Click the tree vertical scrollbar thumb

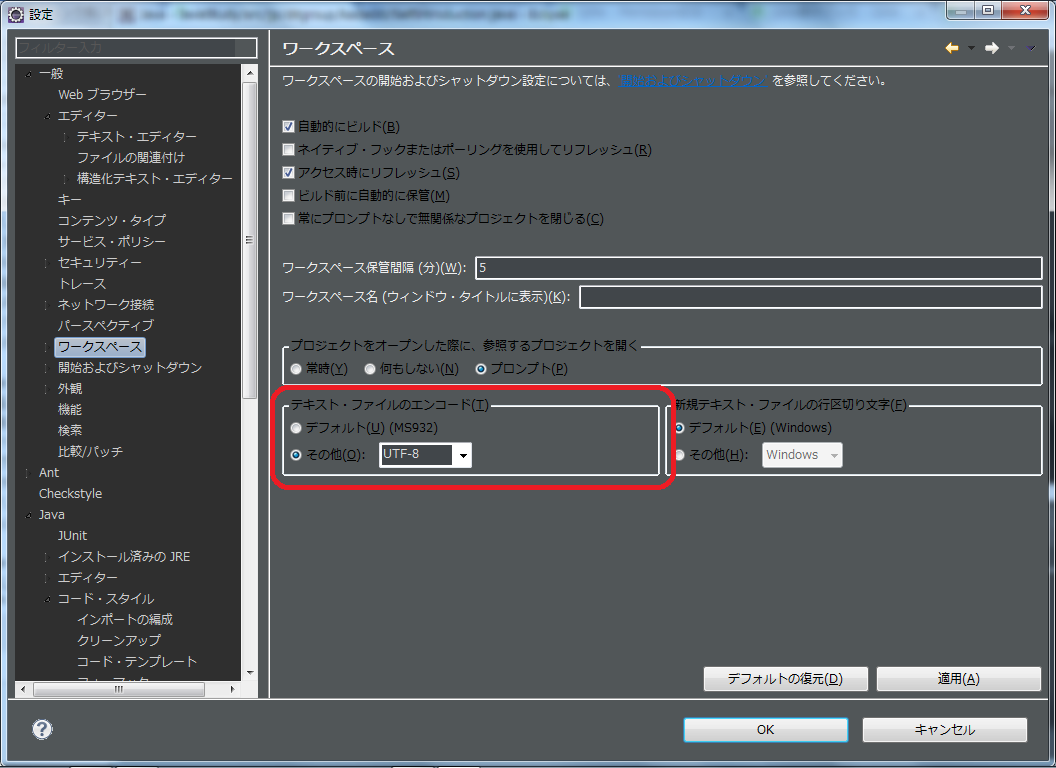[x=249, y=241]
